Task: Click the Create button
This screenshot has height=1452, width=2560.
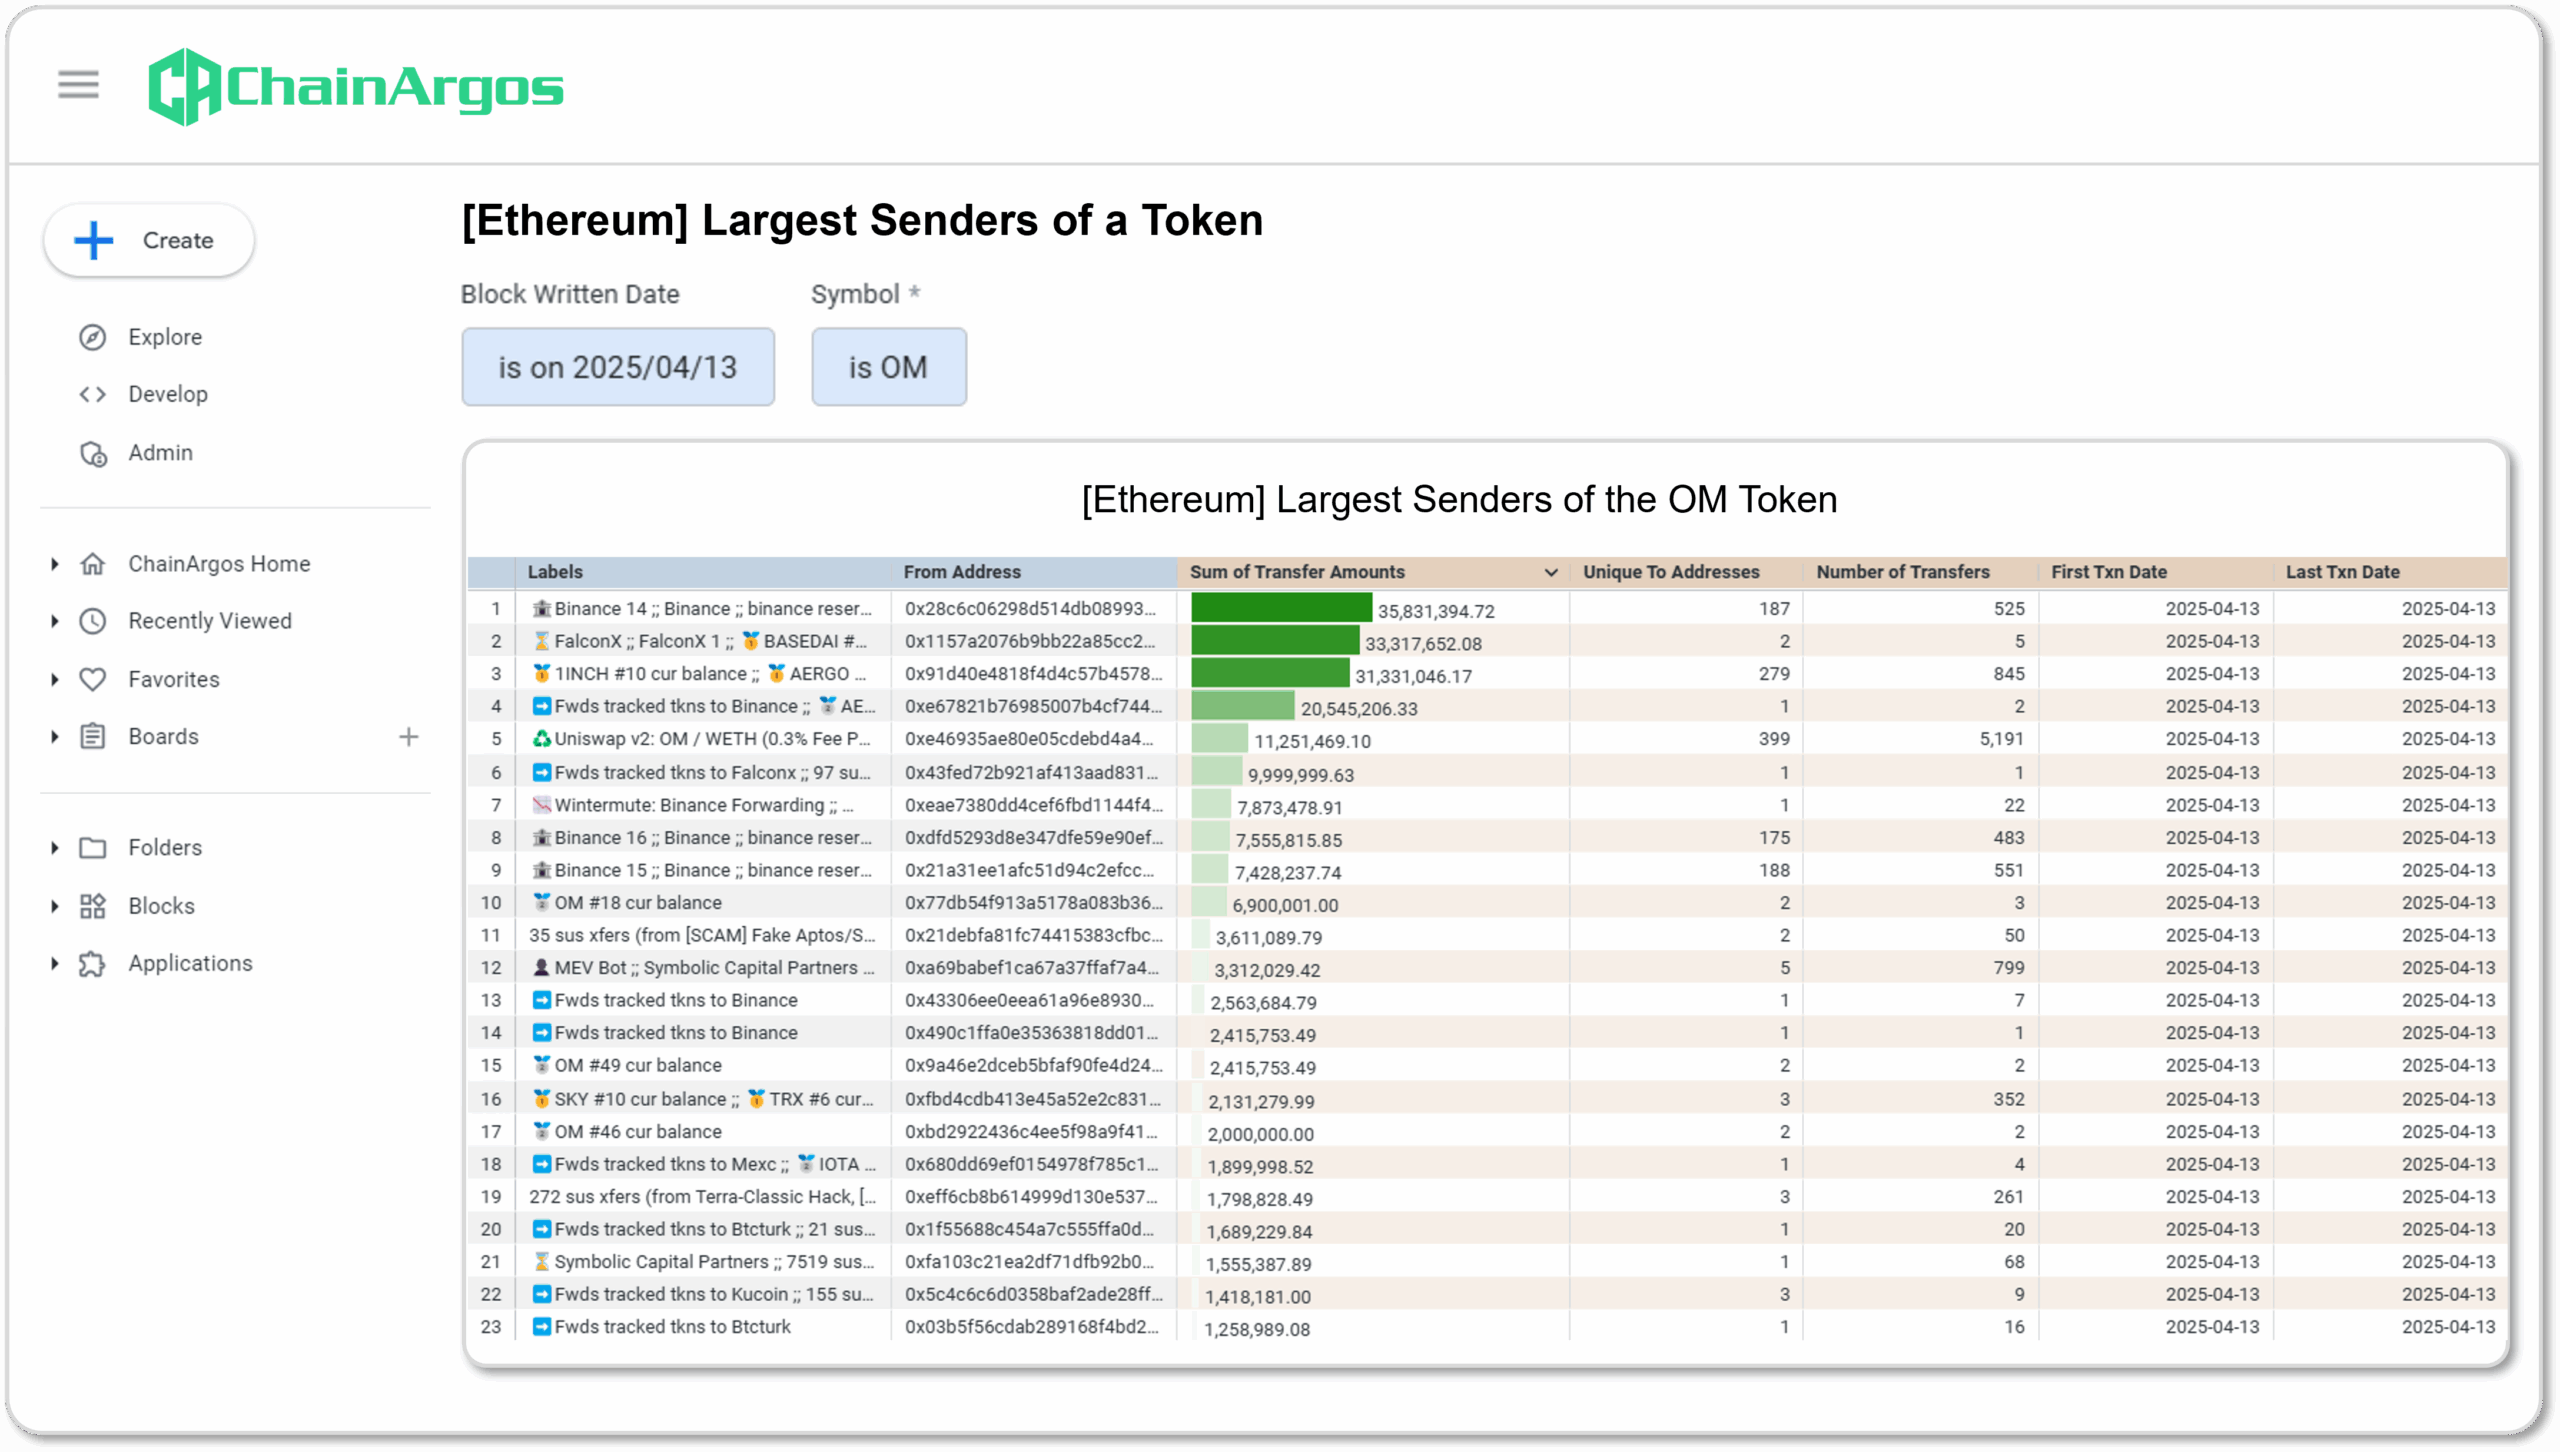Action: [x=149, y=240]
